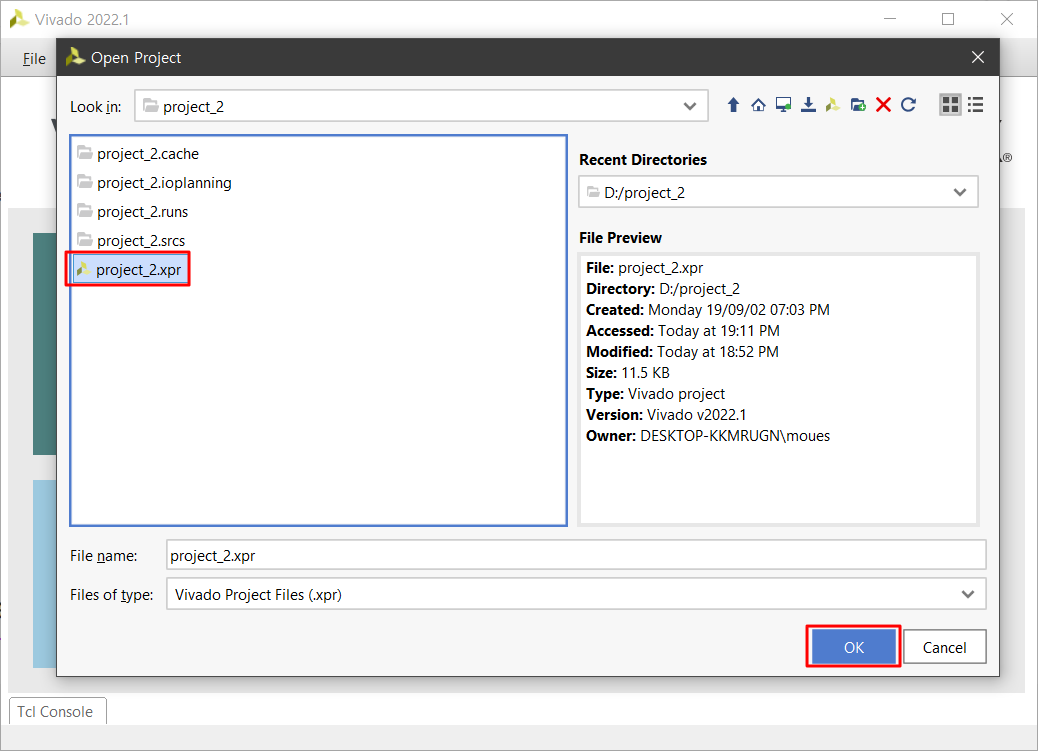Image resolution: width=1038 pixels, height=751 pixels.
Task: Click the Accessed time line
Action: coord(683,330)
